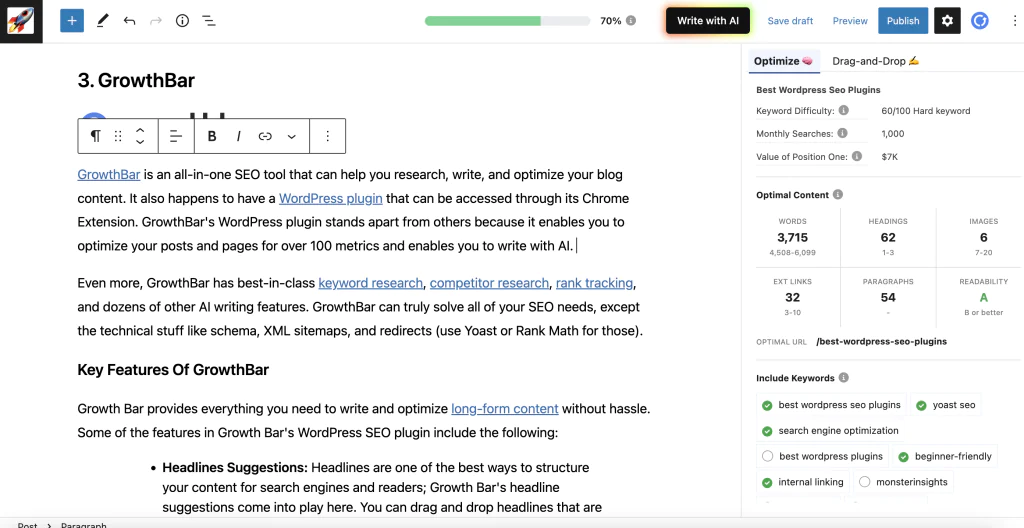Screen dimensions: 1024x528
Task: Select 'search engine optimization' keyword chip
Action: pyautogui.click(x=830, y=431)
